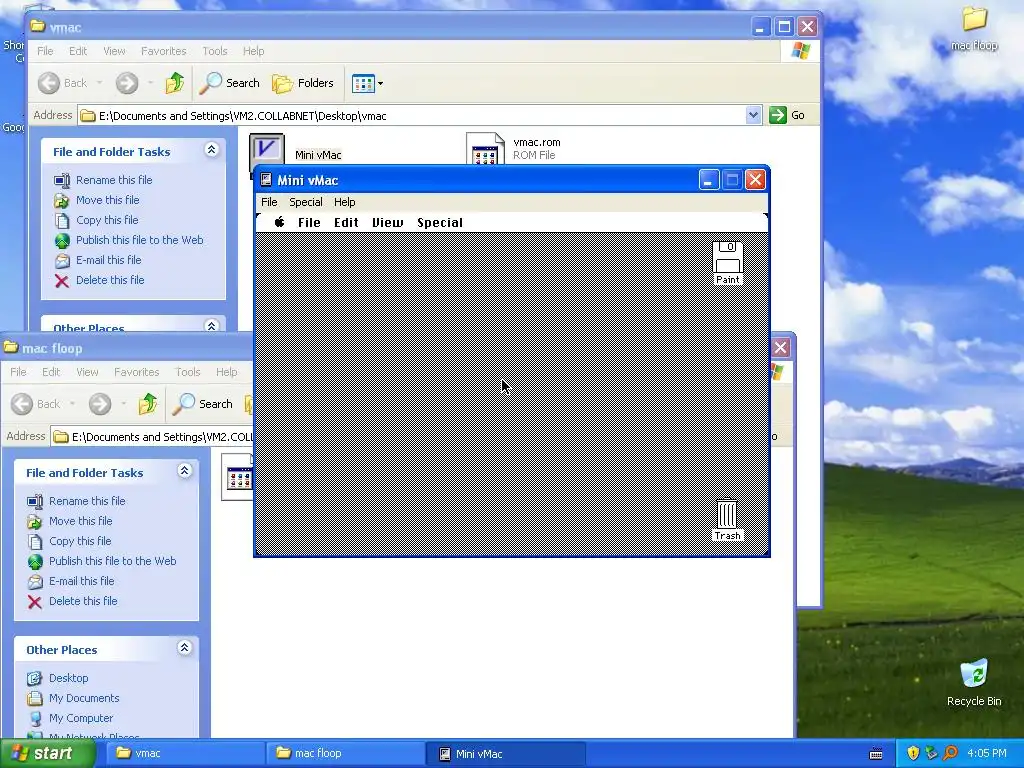Screen dimensions: 1024x768
Task: Click E-mail this file in vmac window
Action: point(108,260)
